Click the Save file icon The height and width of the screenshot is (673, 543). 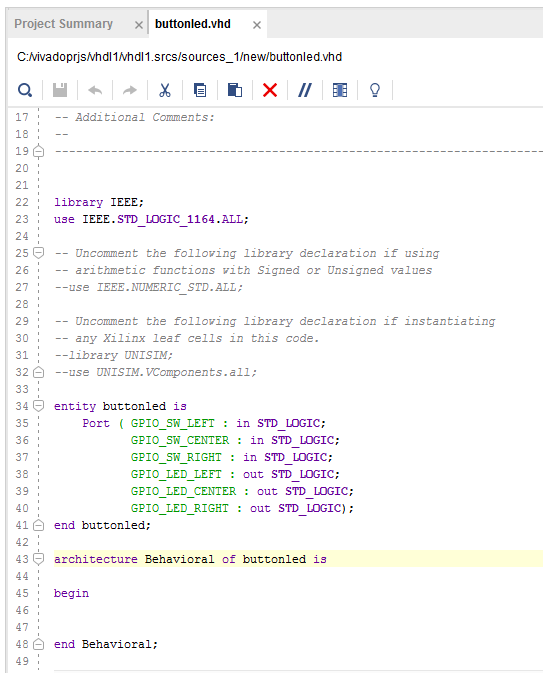(60, 90)
